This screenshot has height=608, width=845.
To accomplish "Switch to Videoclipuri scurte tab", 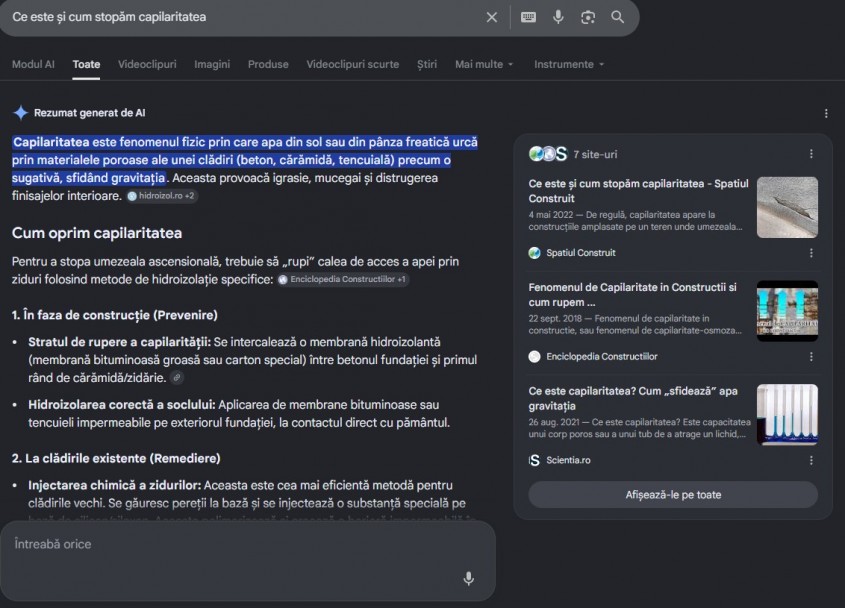I will coord(352,64).
